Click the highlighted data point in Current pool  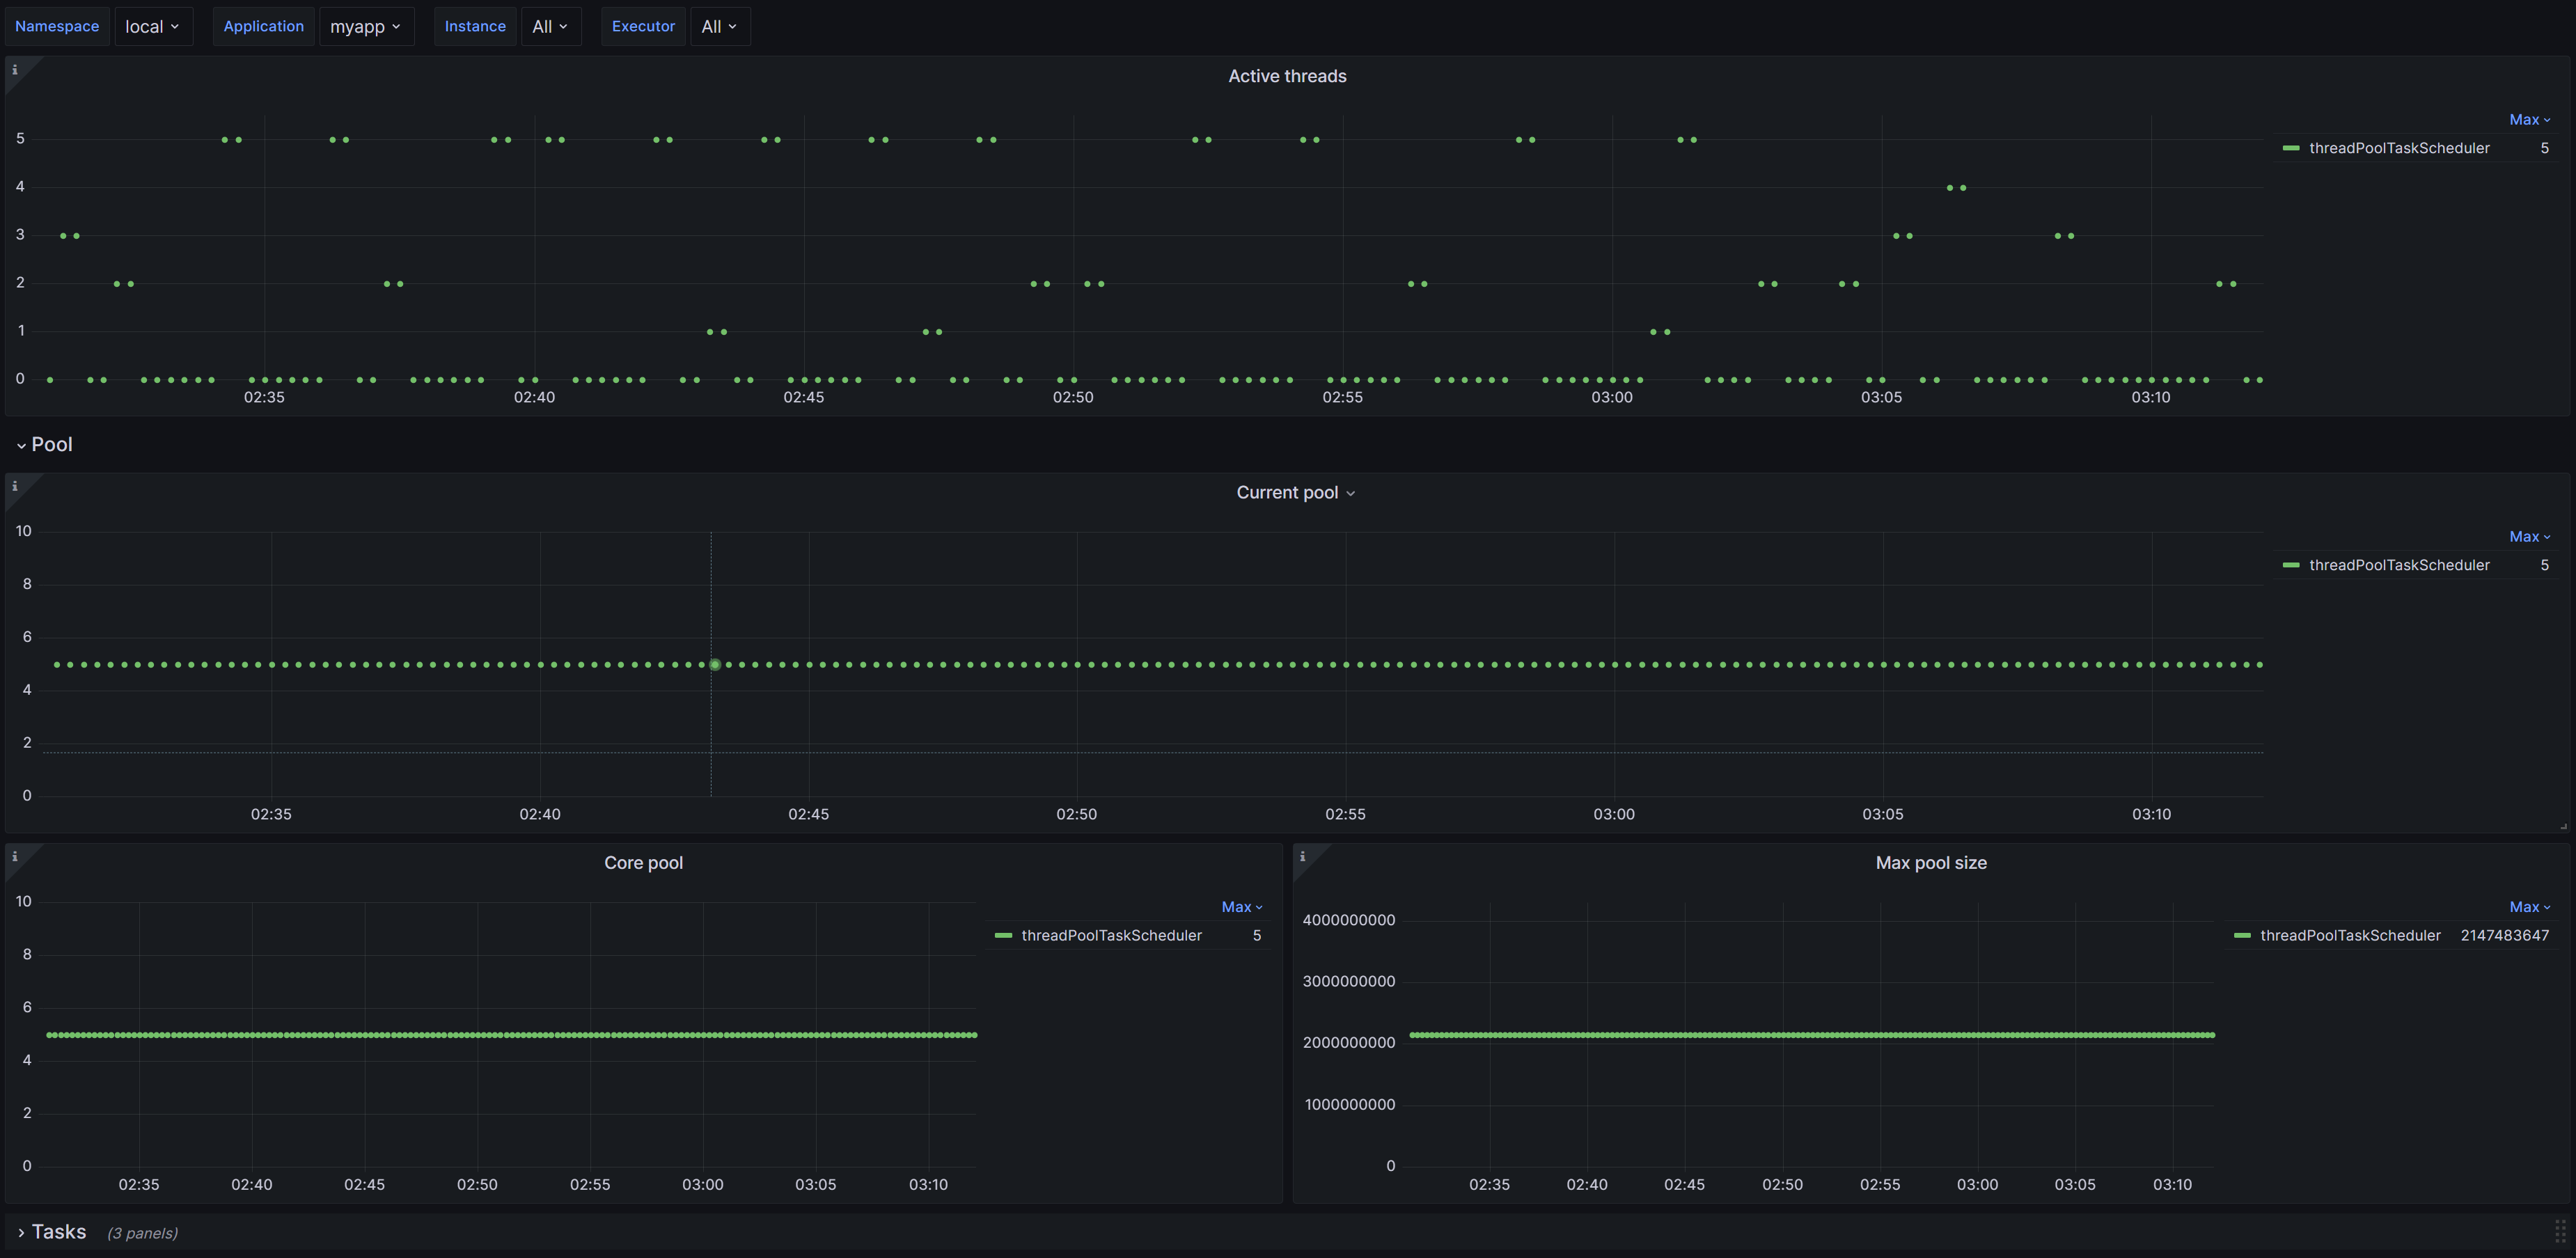(x=715, y=665)
